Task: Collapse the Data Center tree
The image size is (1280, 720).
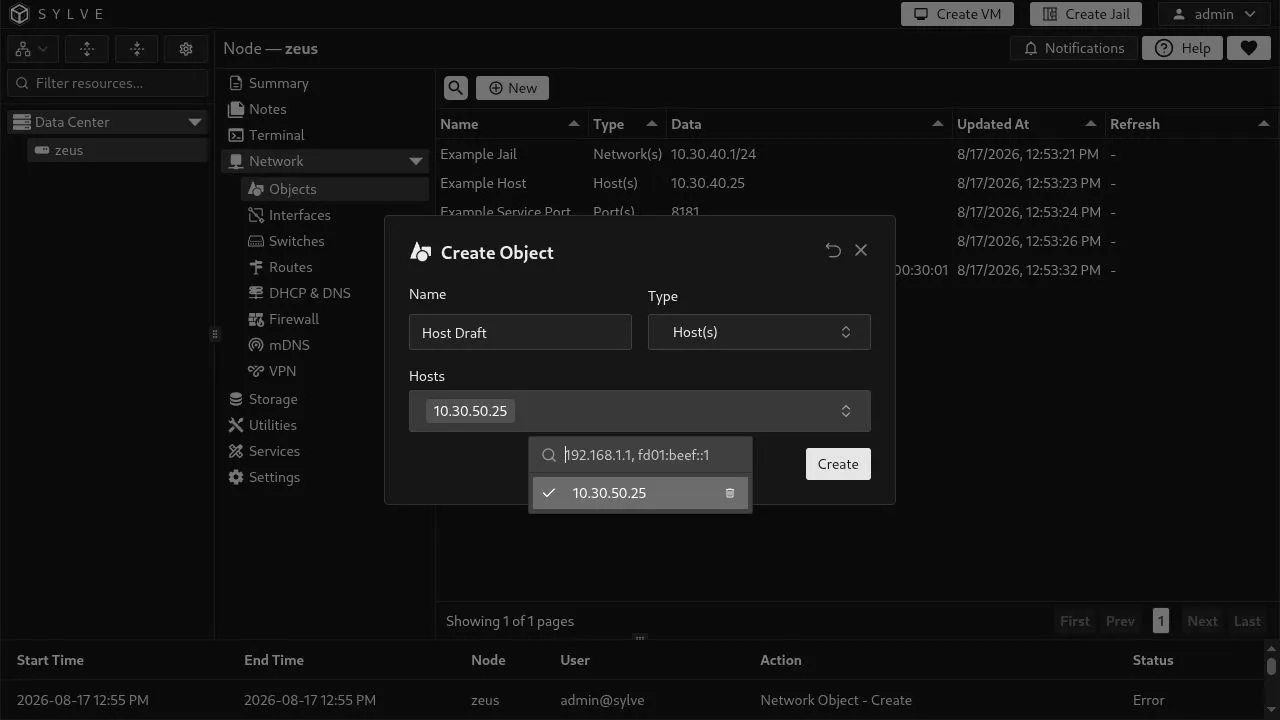Action: (195, 122)
